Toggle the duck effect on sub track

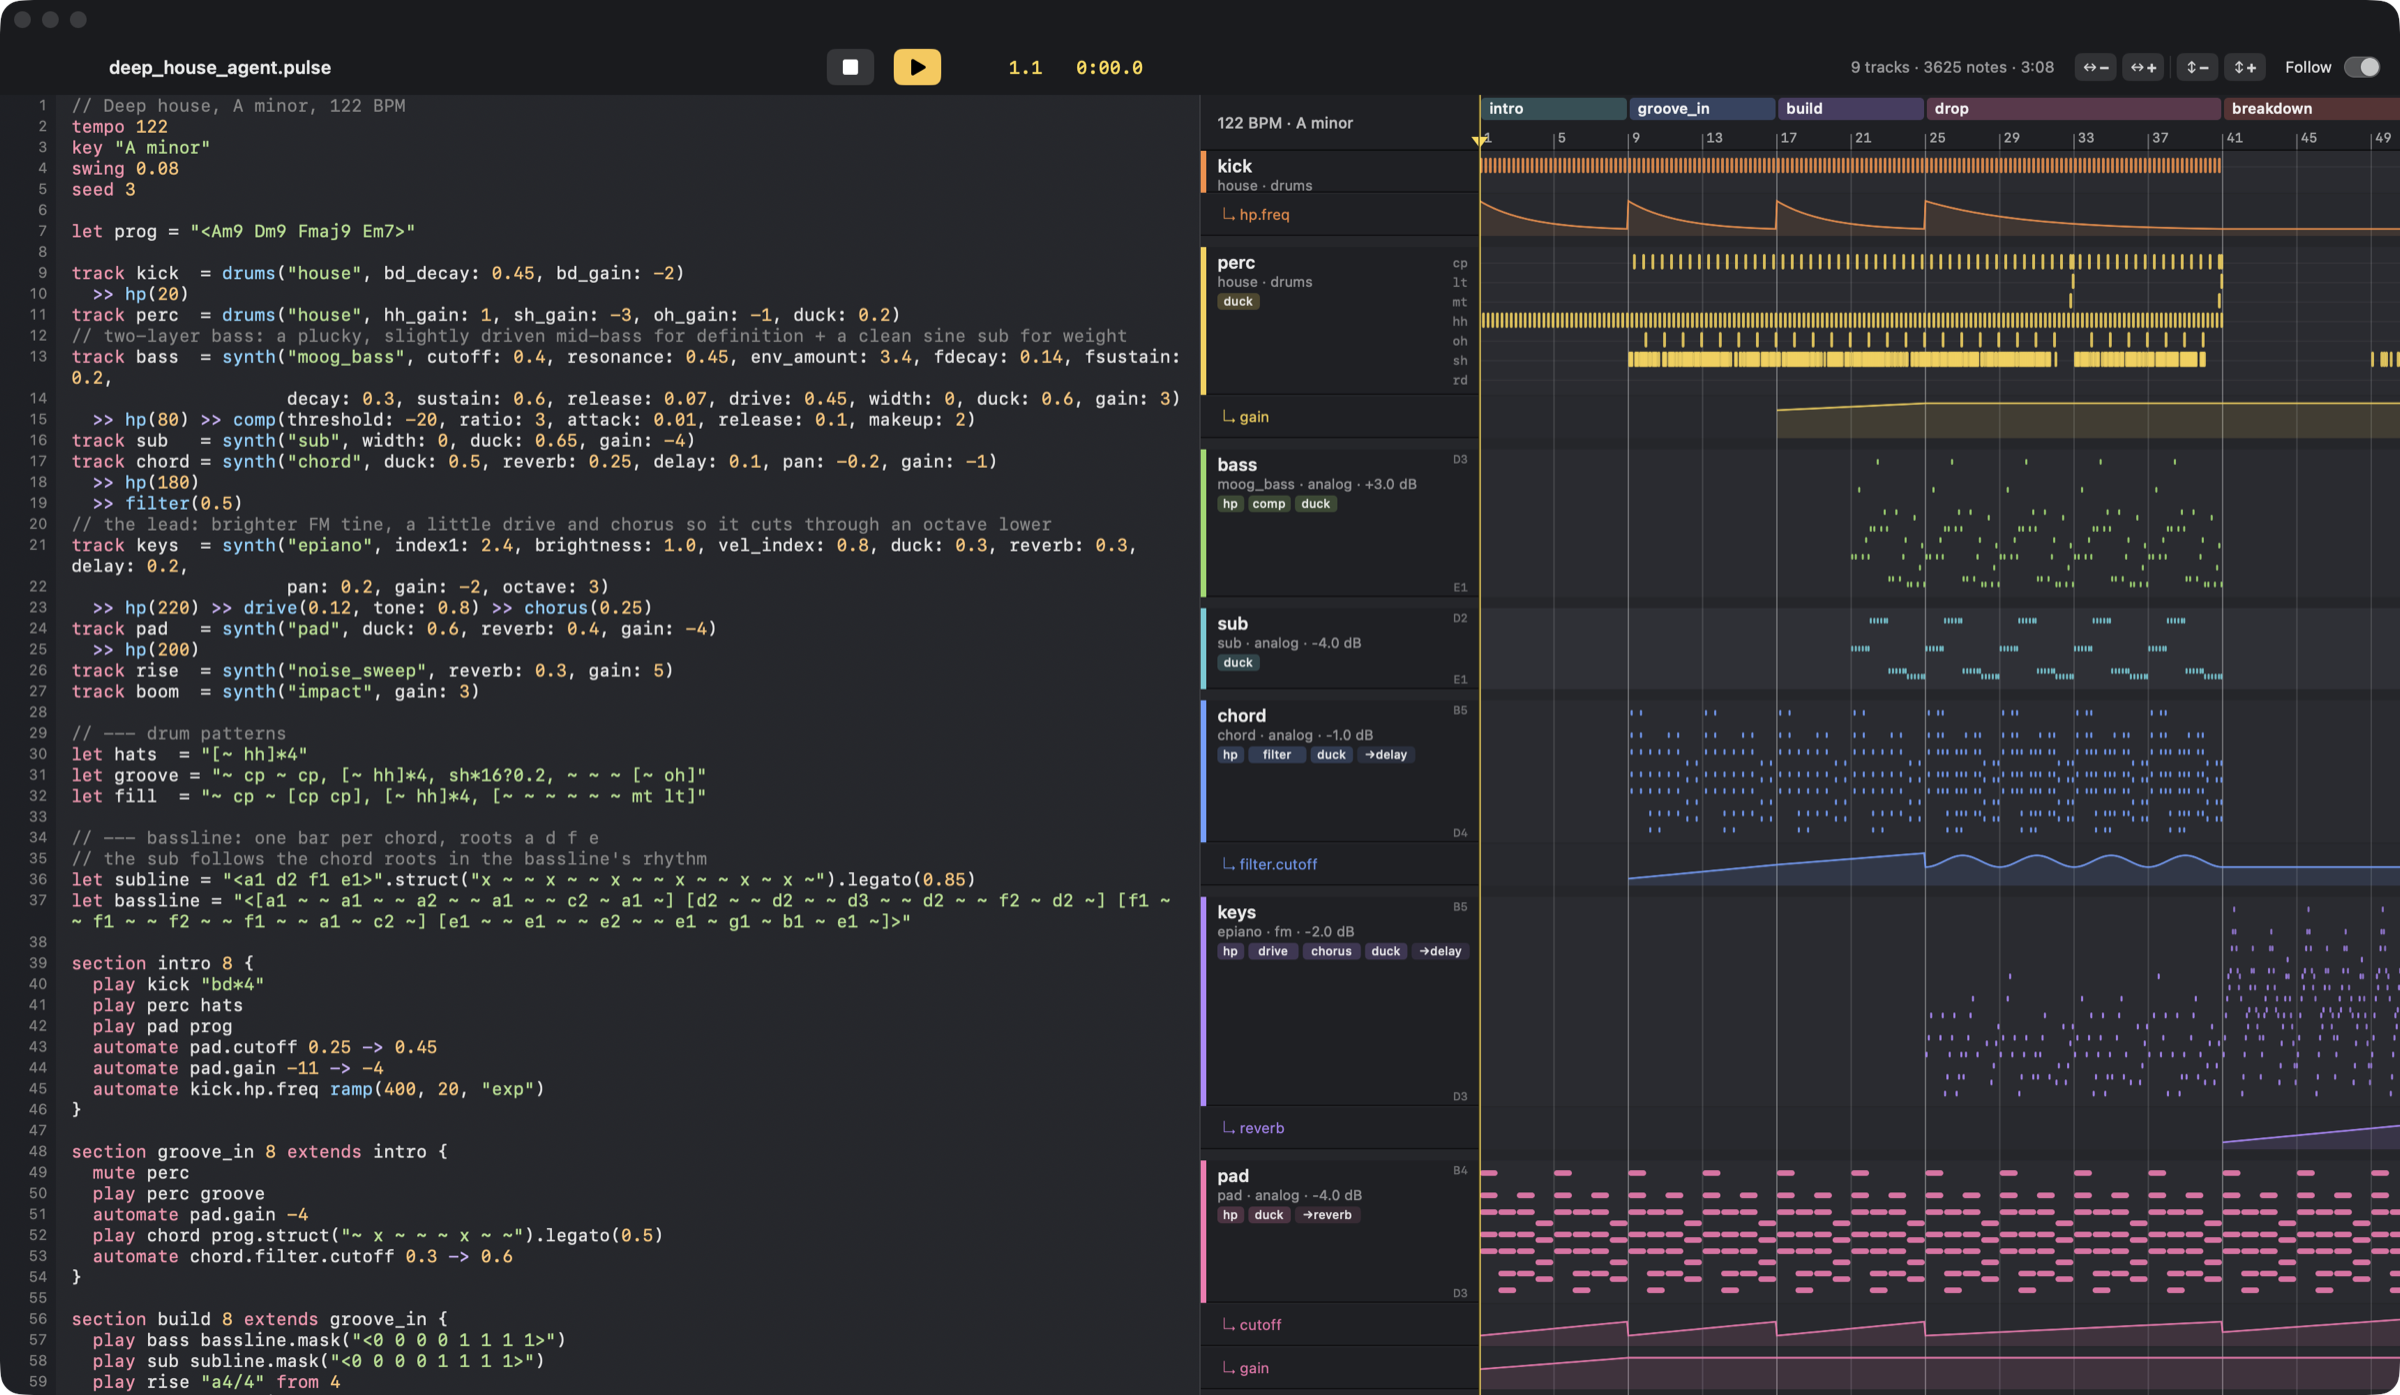pos(1238,663)
